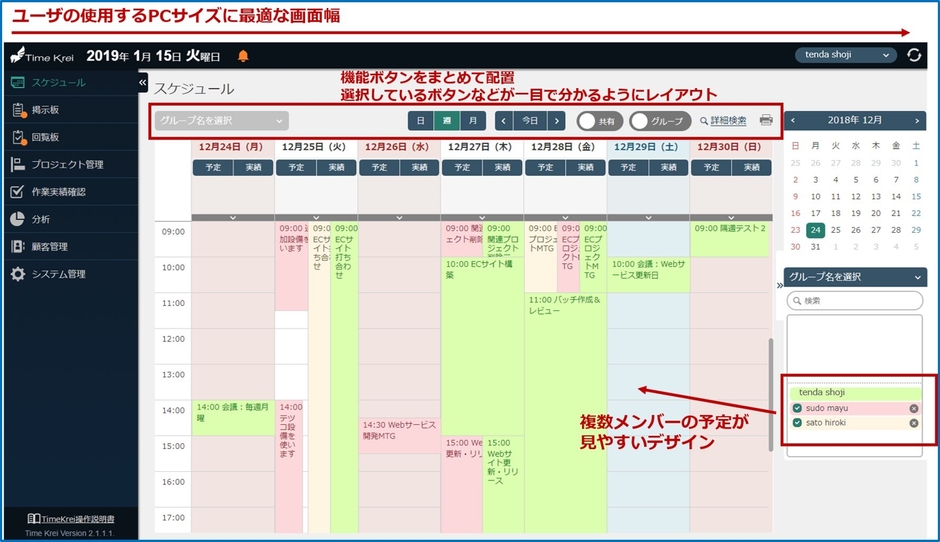This screenshot has width=940, height=542.
Task: Click the manual book icon
Action: [x=34, y=519]
